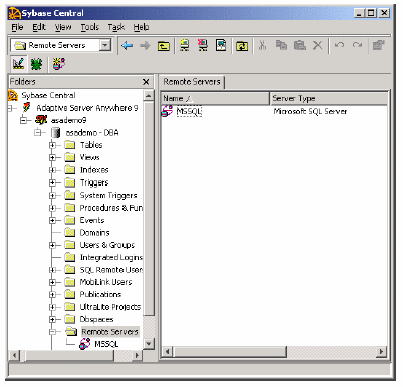This screenshot has height=387, width=403.
Task: Open the Task menu
Action: (116, 27)
